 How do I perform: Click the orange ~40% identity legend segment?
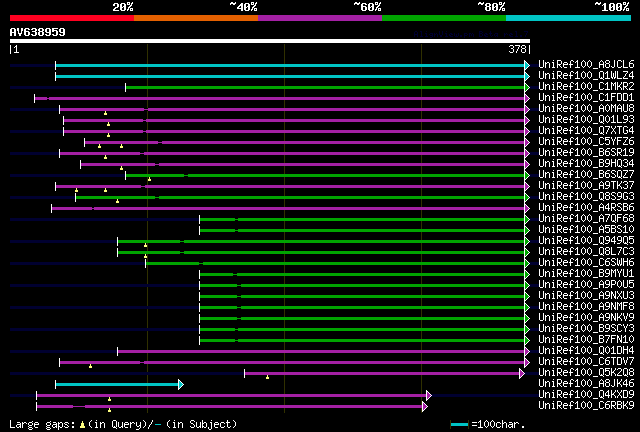coord(196,18)
